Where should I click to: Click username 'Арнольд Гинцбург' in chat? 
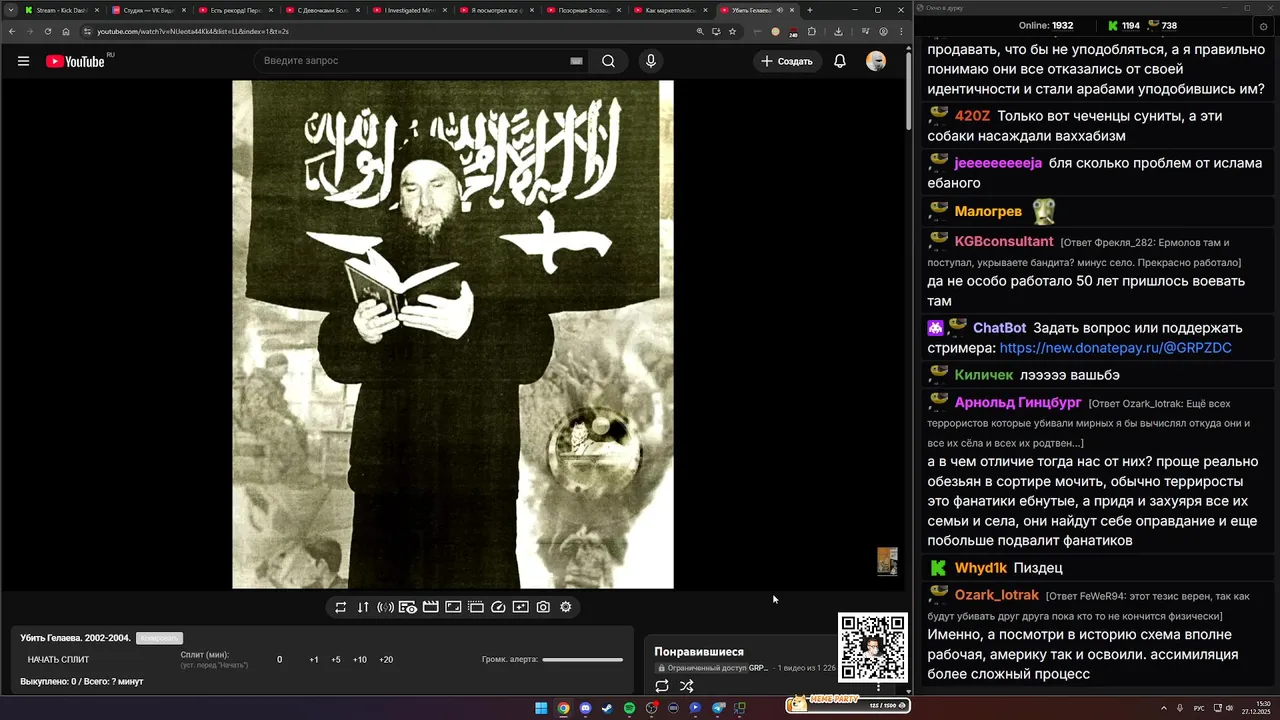(1018, 402)
